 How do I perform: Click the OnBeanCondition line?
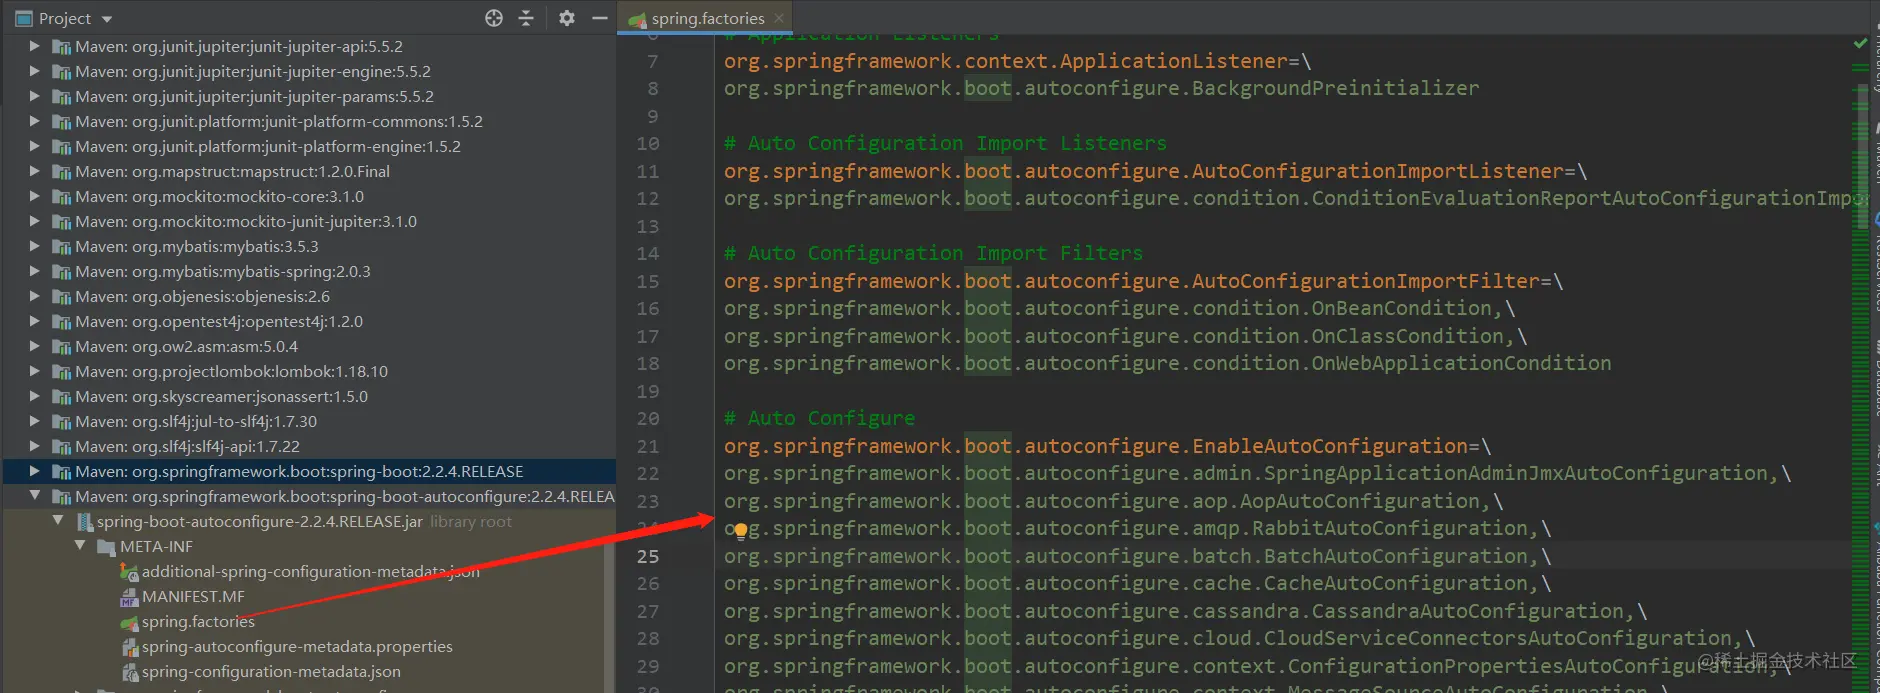pos(1119,308)
